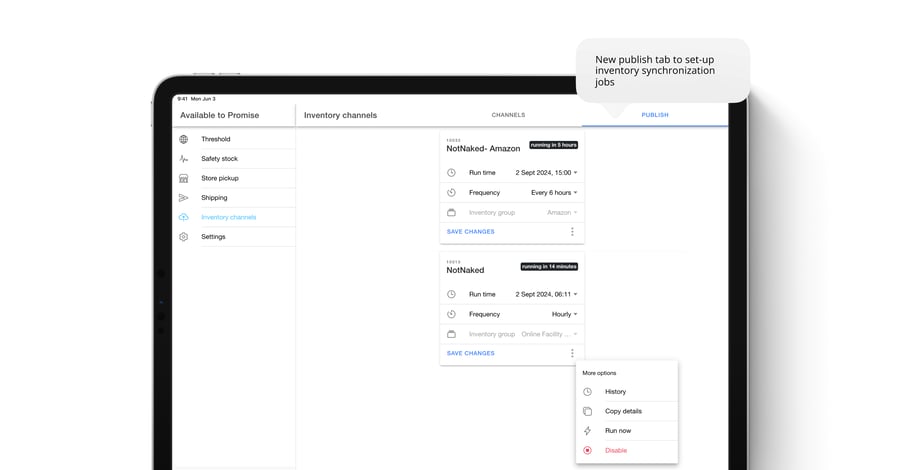The image size is (900, 470).
Task: Open Every 6 hours frequency dropdown
Action: [554, 193]
